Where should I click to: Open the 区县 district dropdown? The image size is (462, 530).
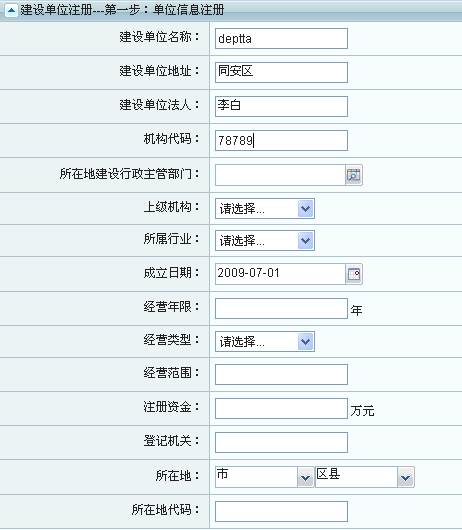(365, 477)
